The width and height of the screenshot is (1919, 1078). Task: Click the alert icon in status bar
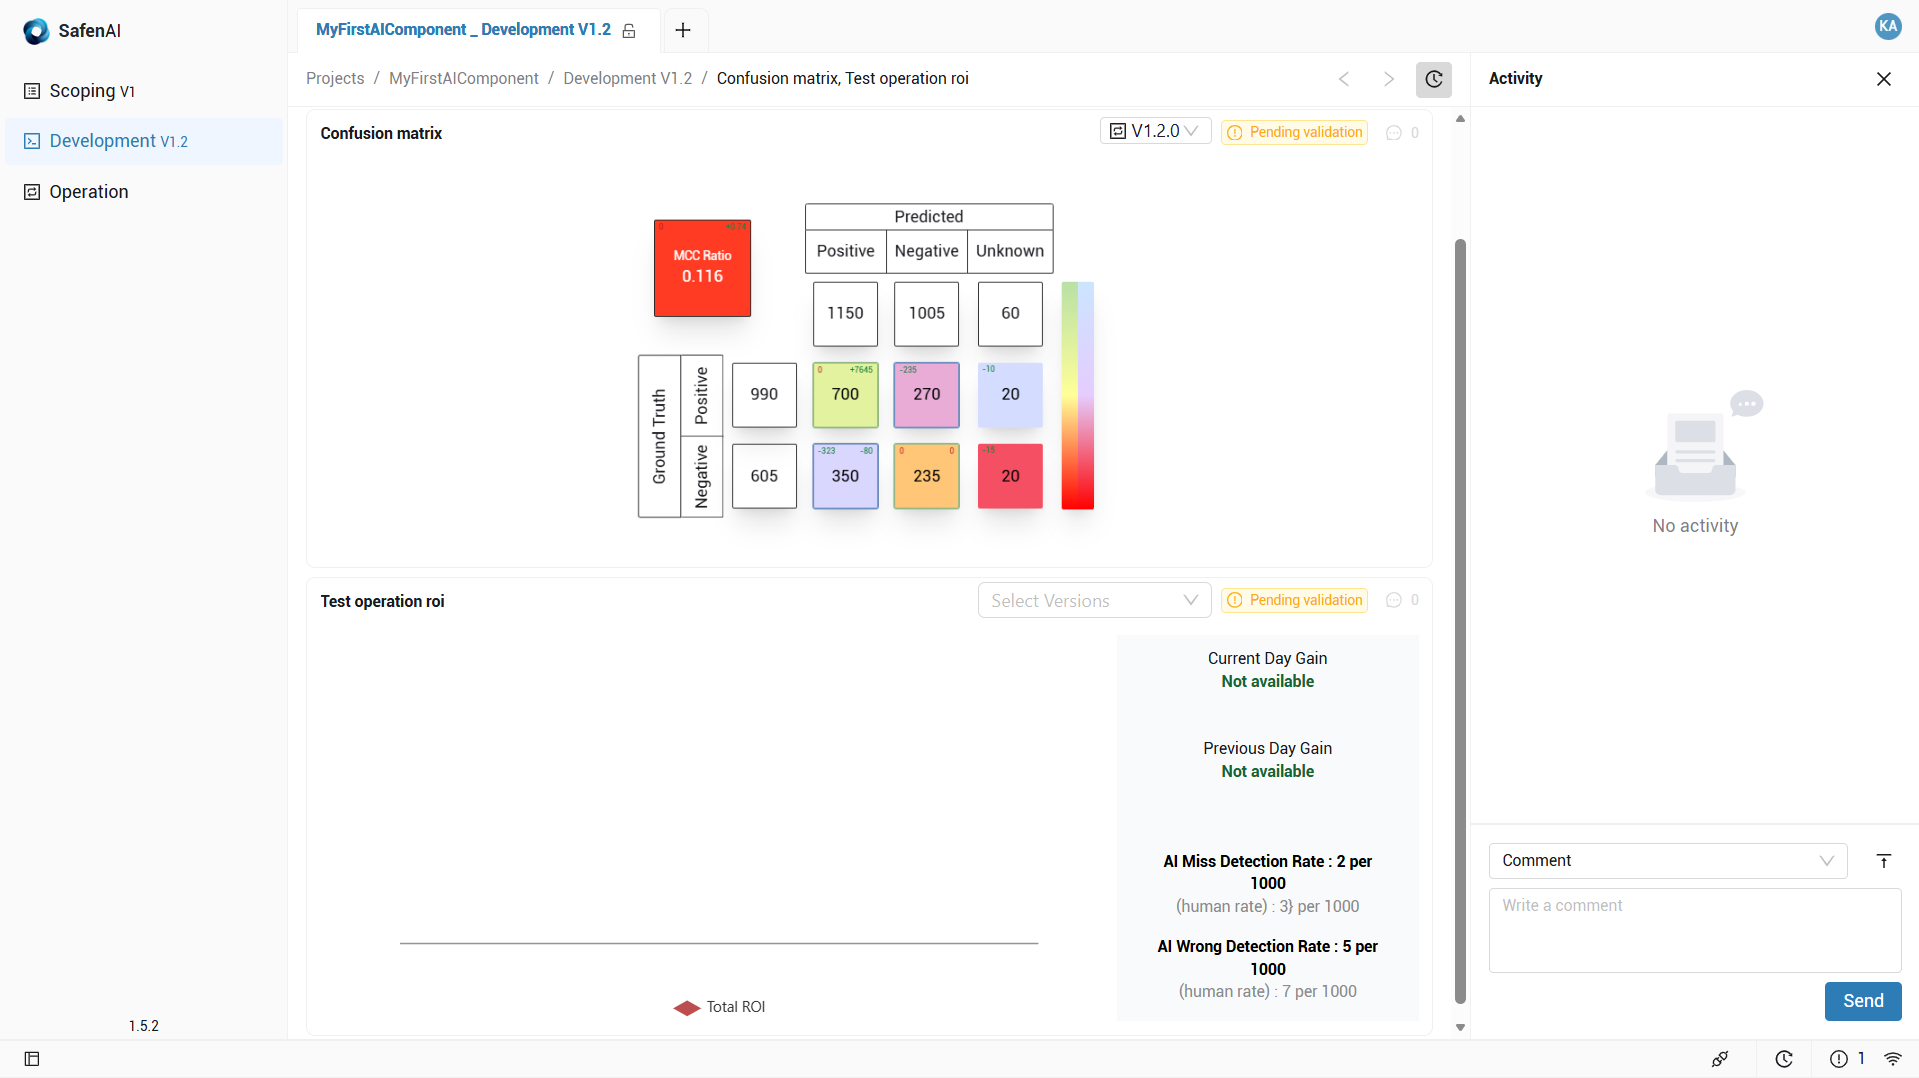(x=1838, y=1059)
